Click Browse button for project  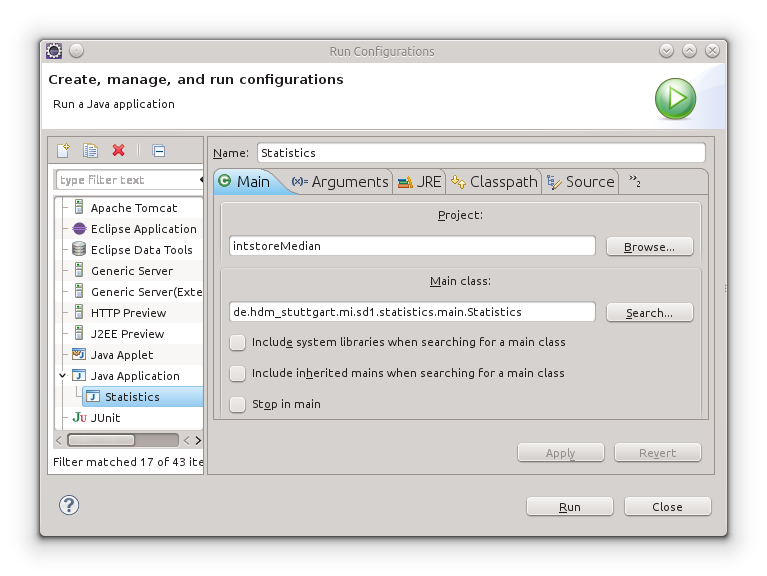point(649,246)
